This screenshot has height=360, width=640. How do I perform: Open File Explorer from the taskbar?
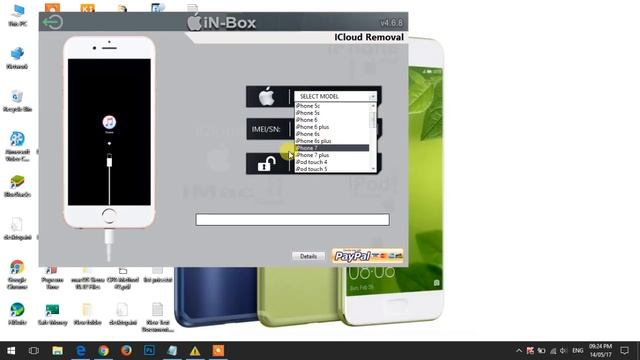click(x=57, y=351)
